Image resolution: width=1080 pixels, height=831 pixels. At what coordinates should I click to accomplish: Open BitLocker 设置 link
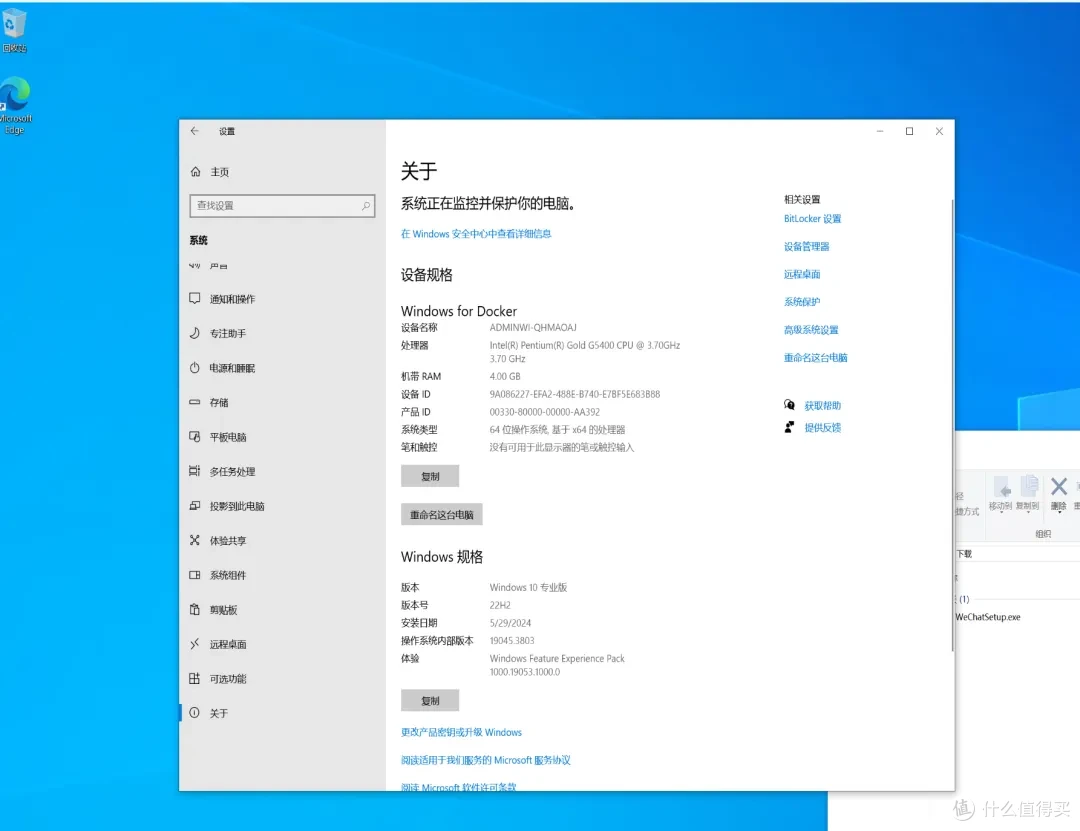pyautogui.click(x=812, y=218)
